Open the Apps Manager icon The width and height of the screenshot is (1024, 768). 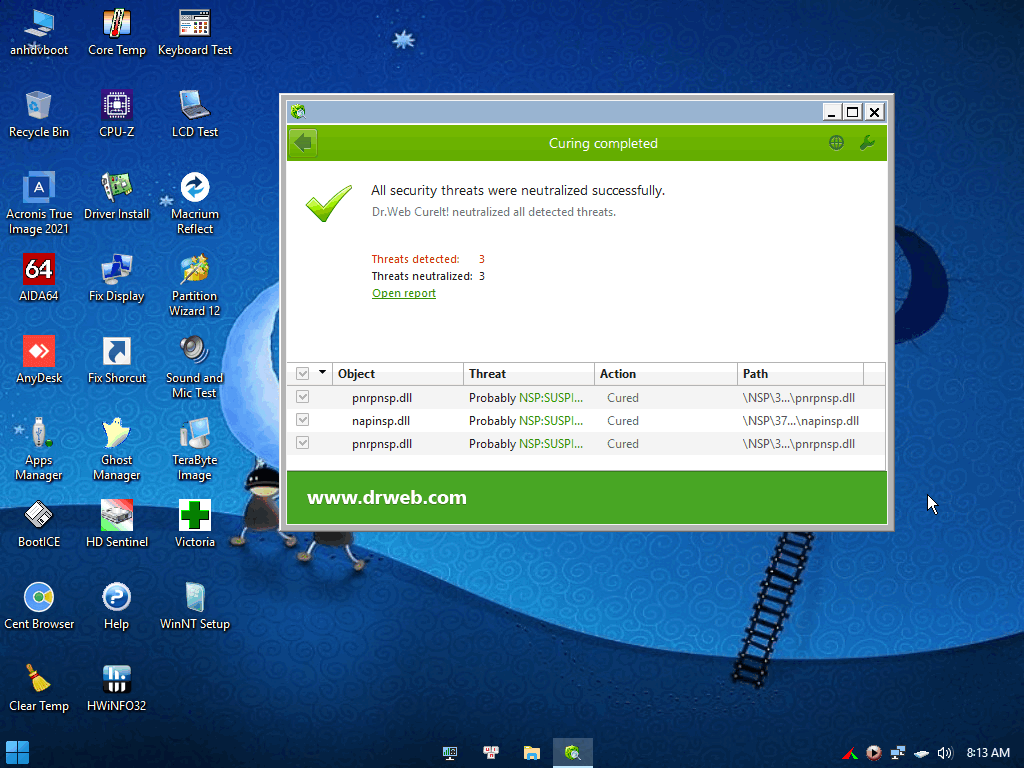pos(39,449)
